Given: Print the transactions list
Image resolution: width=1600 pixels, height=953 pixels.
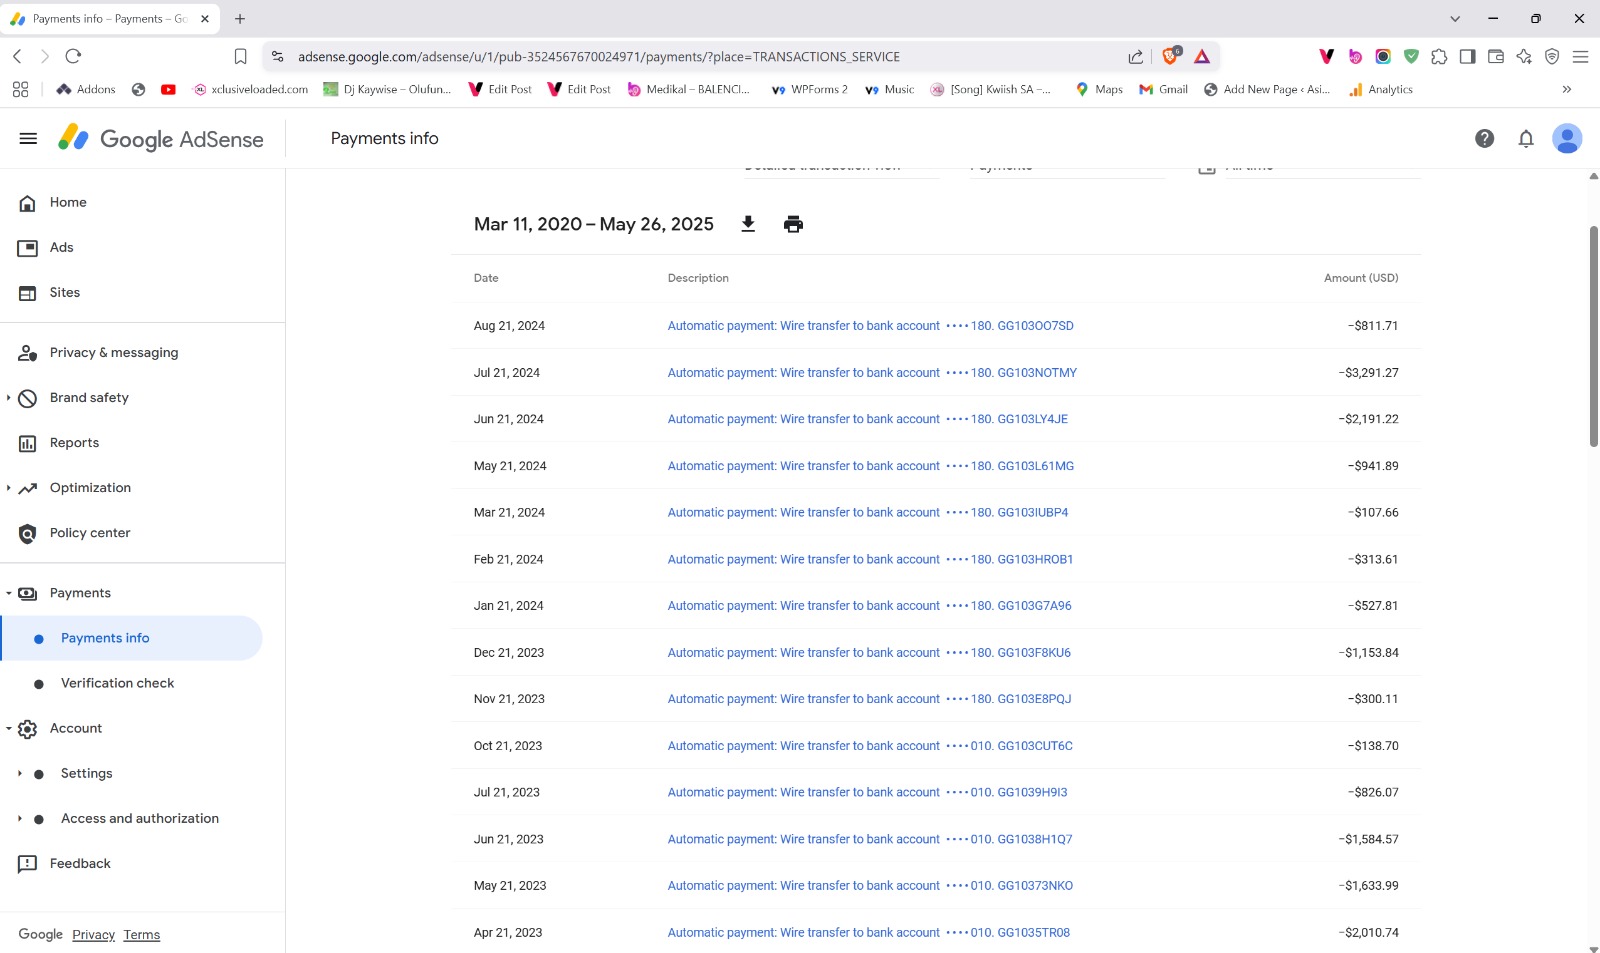Looking at the screenshot, I should [x=793, y=224].
